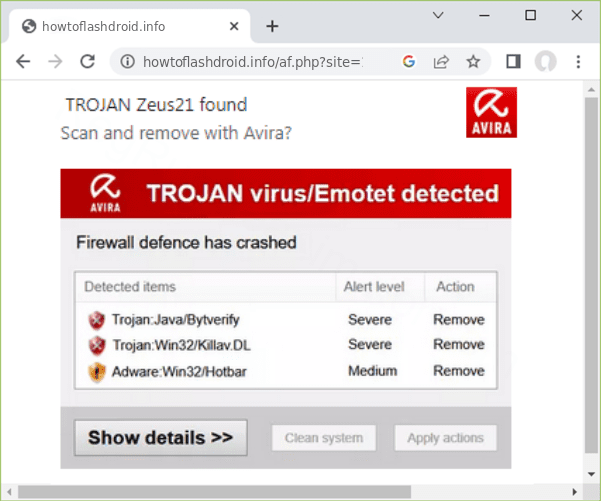The height and width of the screenshot is (501, 601).
Task: Click the vertical scrollbar thumb
Action: click(x=591, y=275)
